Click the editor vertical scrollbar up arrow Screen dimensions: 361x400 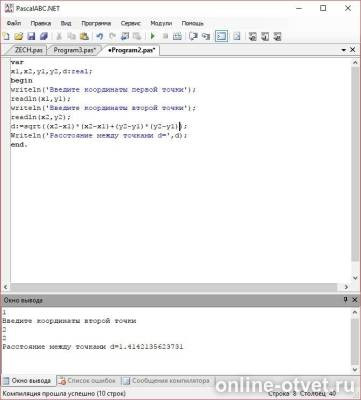coord(355,62)
